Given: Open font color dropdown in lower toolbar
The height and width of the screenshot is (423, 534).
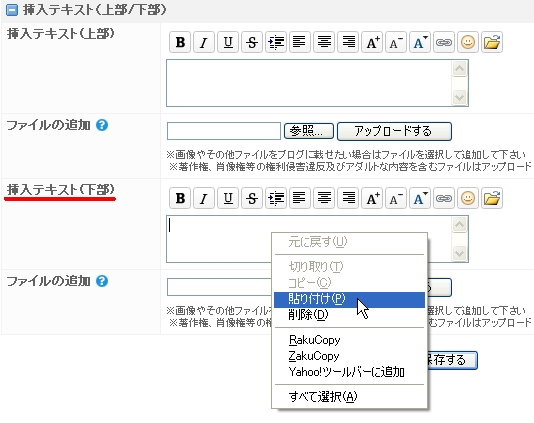Looking at the screenshot, I should click(420, 198).
